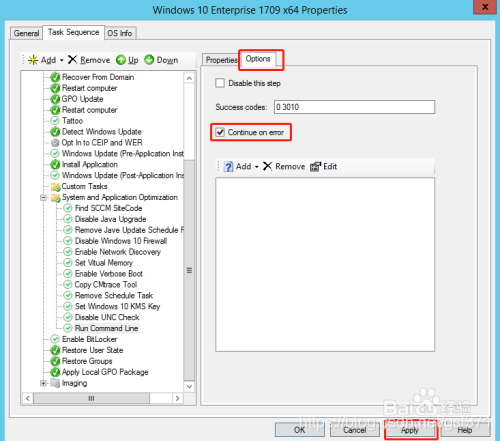Close the Properties dialog window
This screenshot has width=500, height=441.
click(x=485, y=7)
